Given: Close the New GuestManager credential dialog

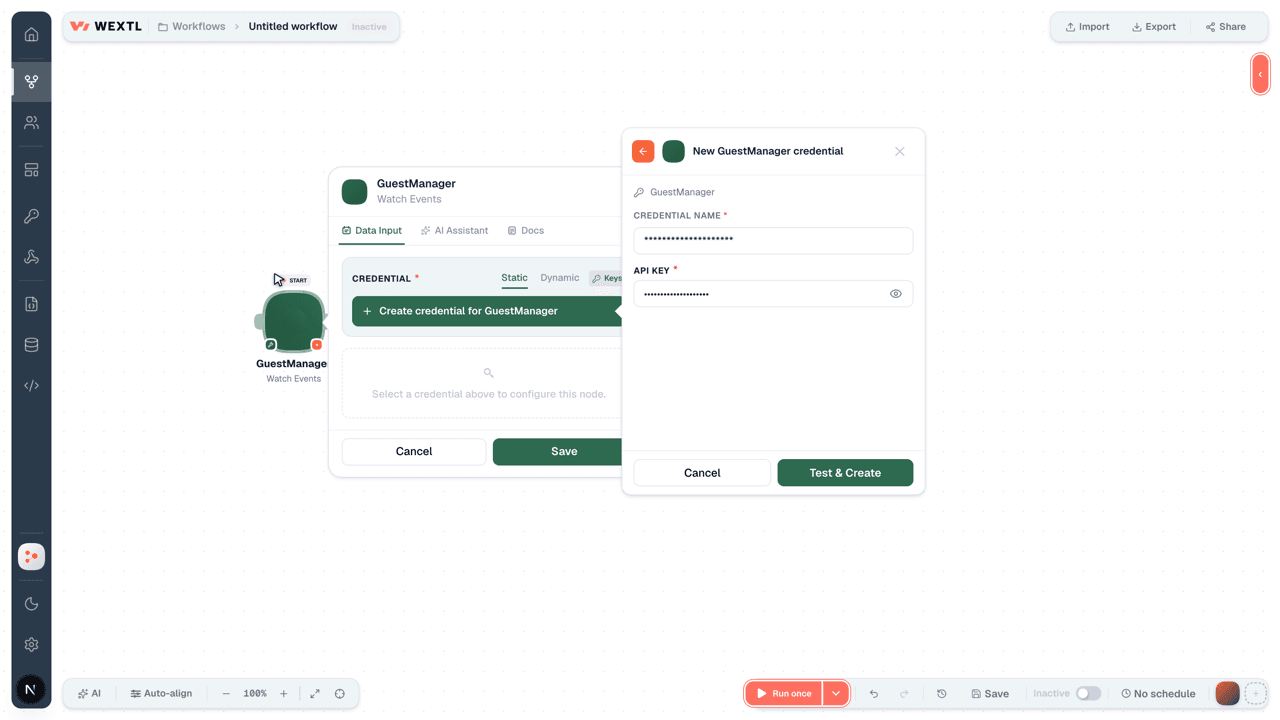Looking at the screenshot, I should pos(900,151).
